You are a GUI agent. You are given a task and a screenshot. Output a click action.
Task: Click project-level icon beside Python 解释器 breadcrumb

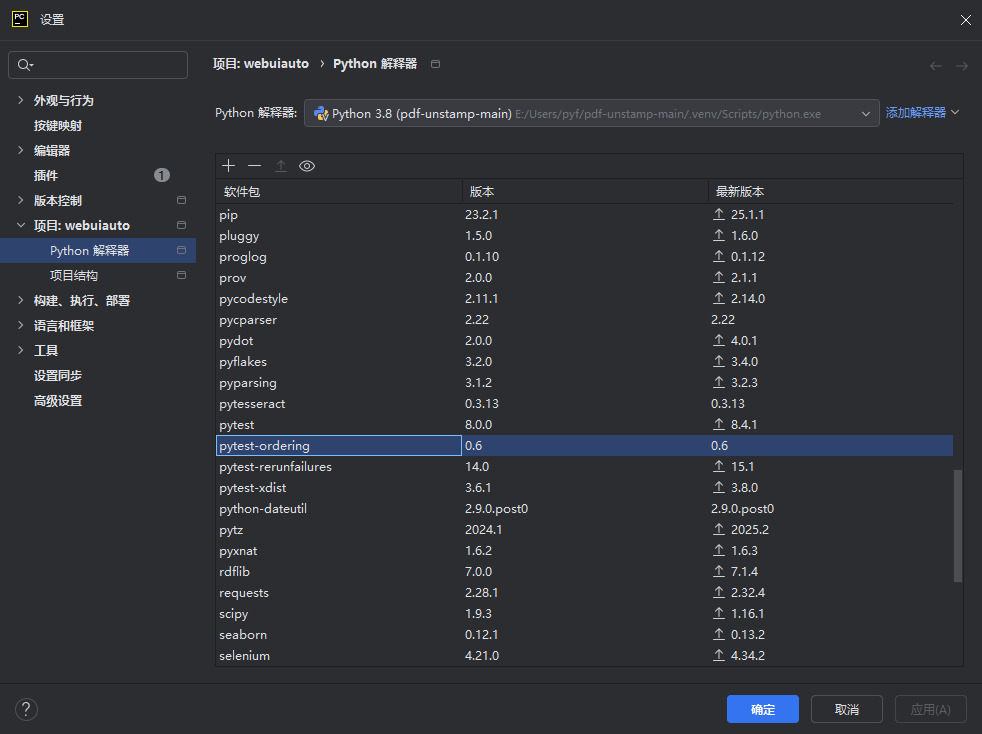[435, 64]
